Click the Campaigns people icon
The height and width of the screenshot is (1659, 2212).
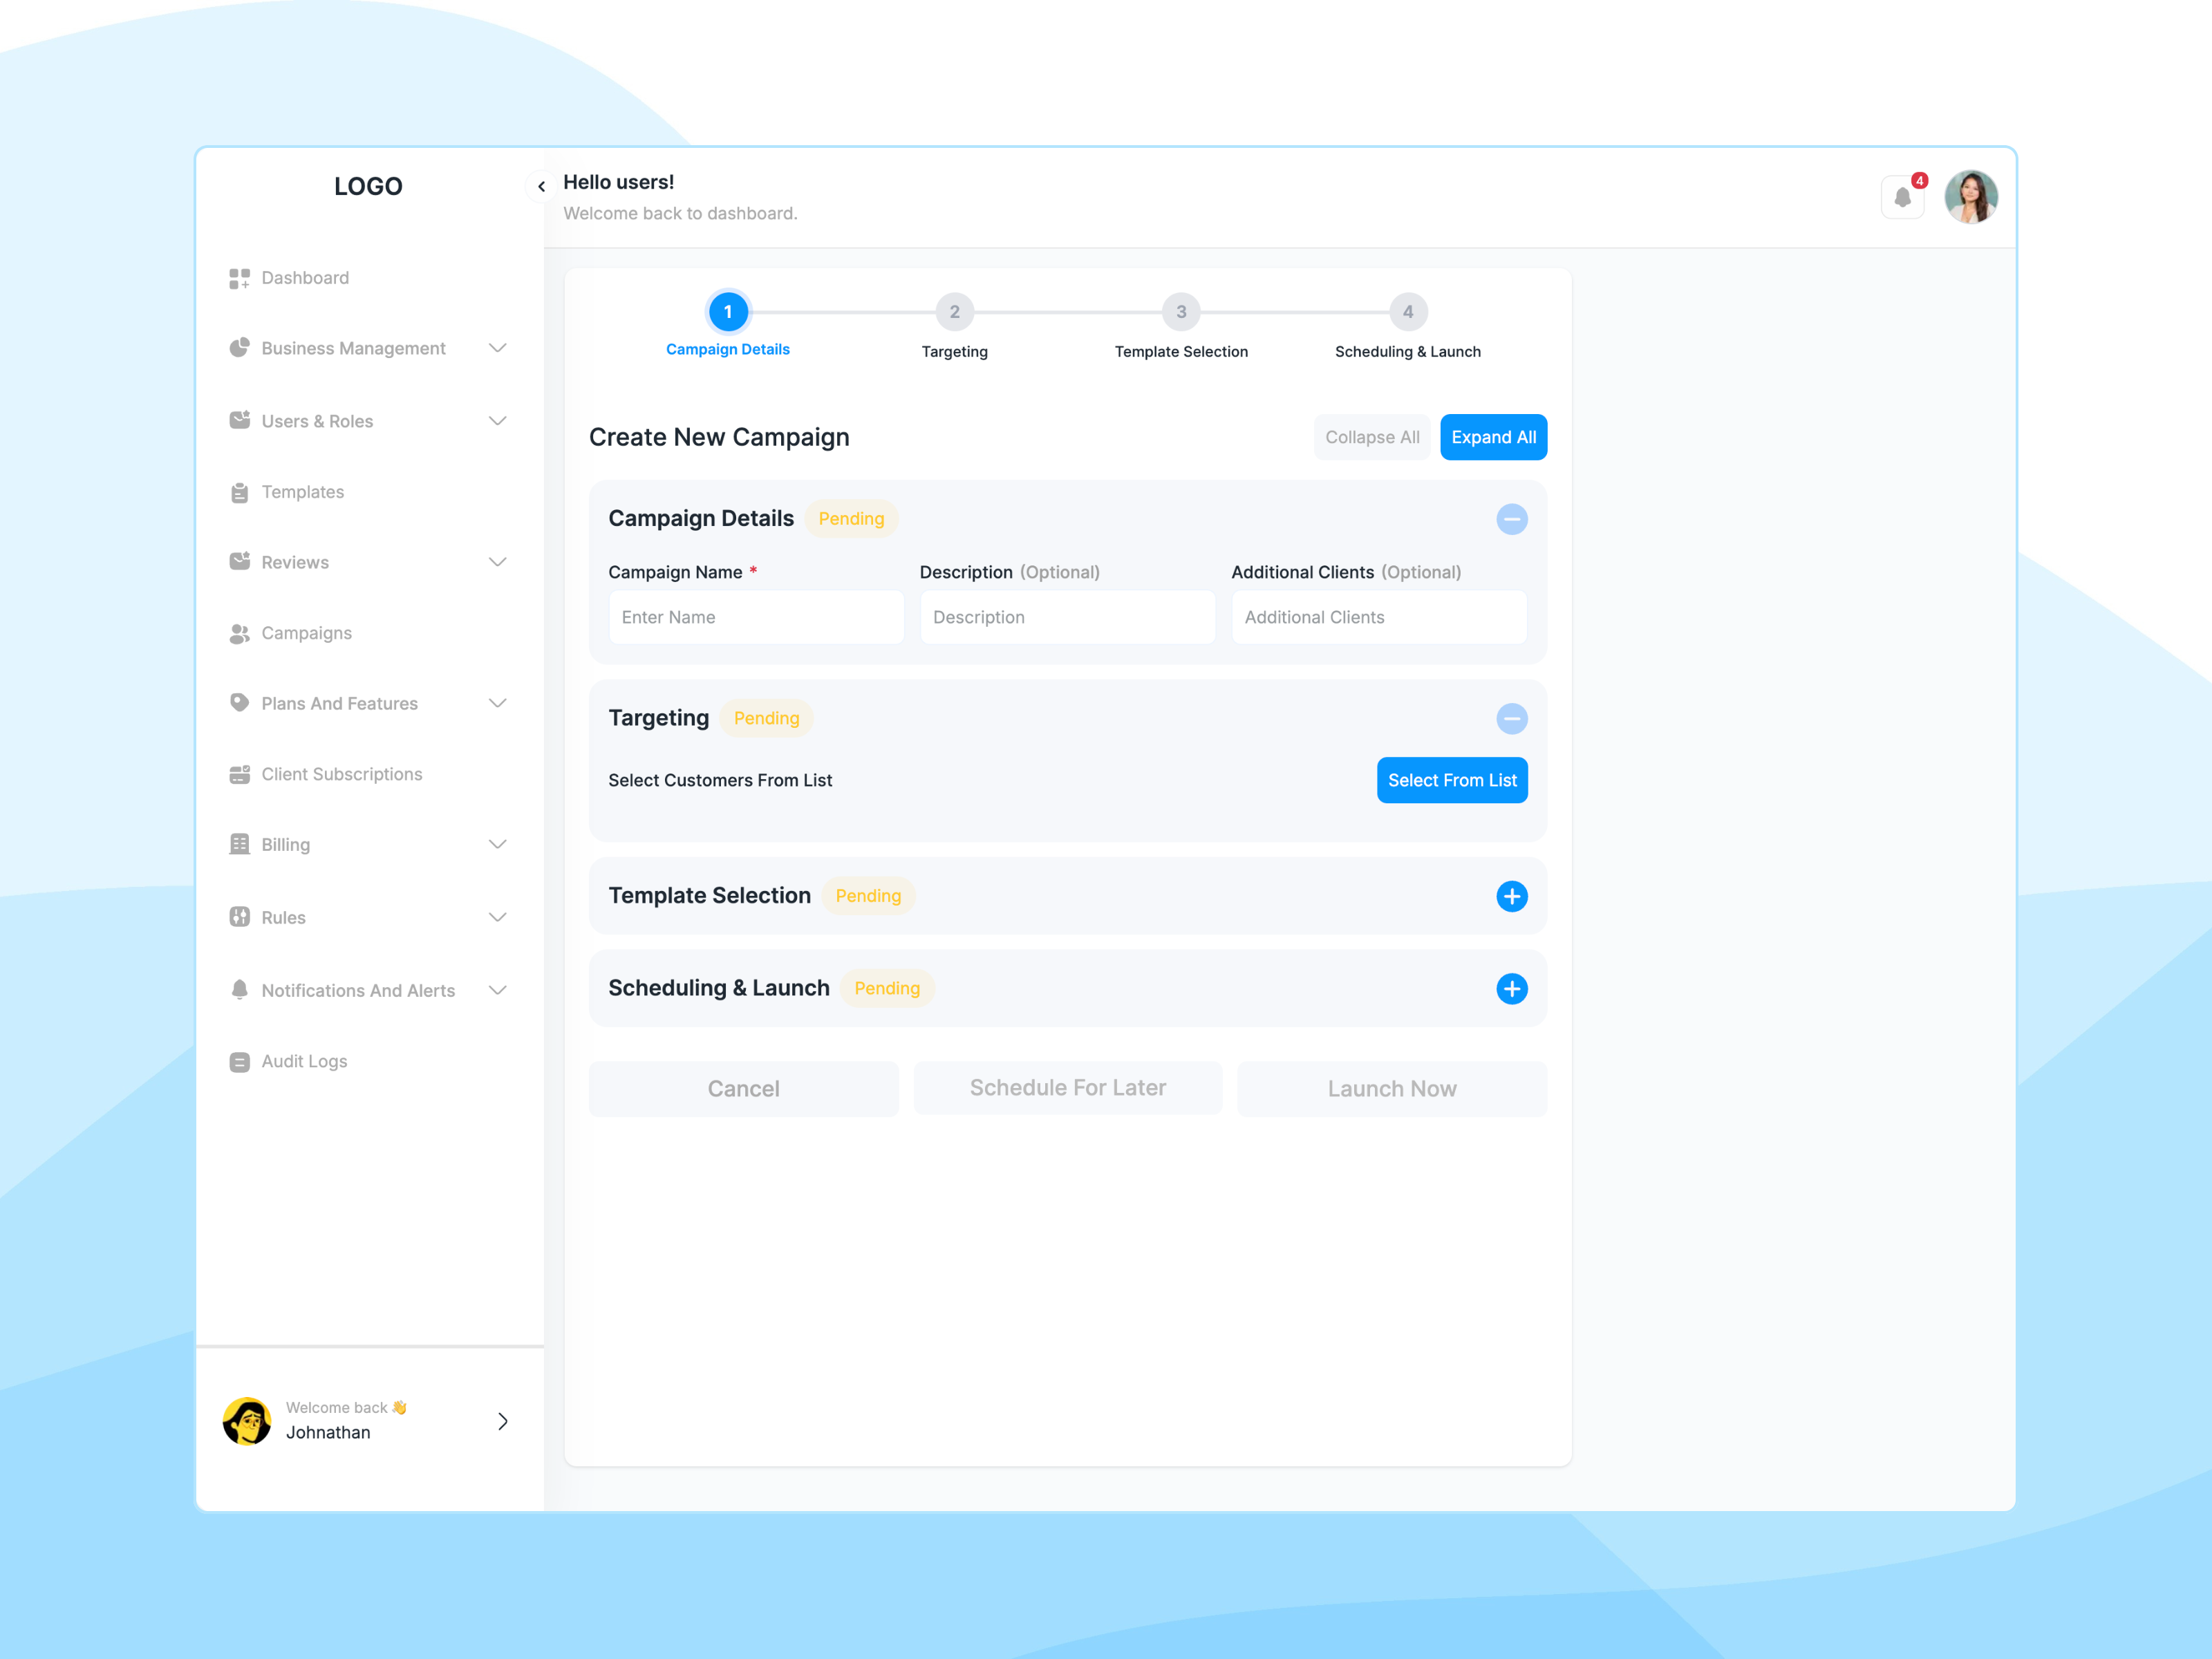pyautogui.click(x=239, y=633)
